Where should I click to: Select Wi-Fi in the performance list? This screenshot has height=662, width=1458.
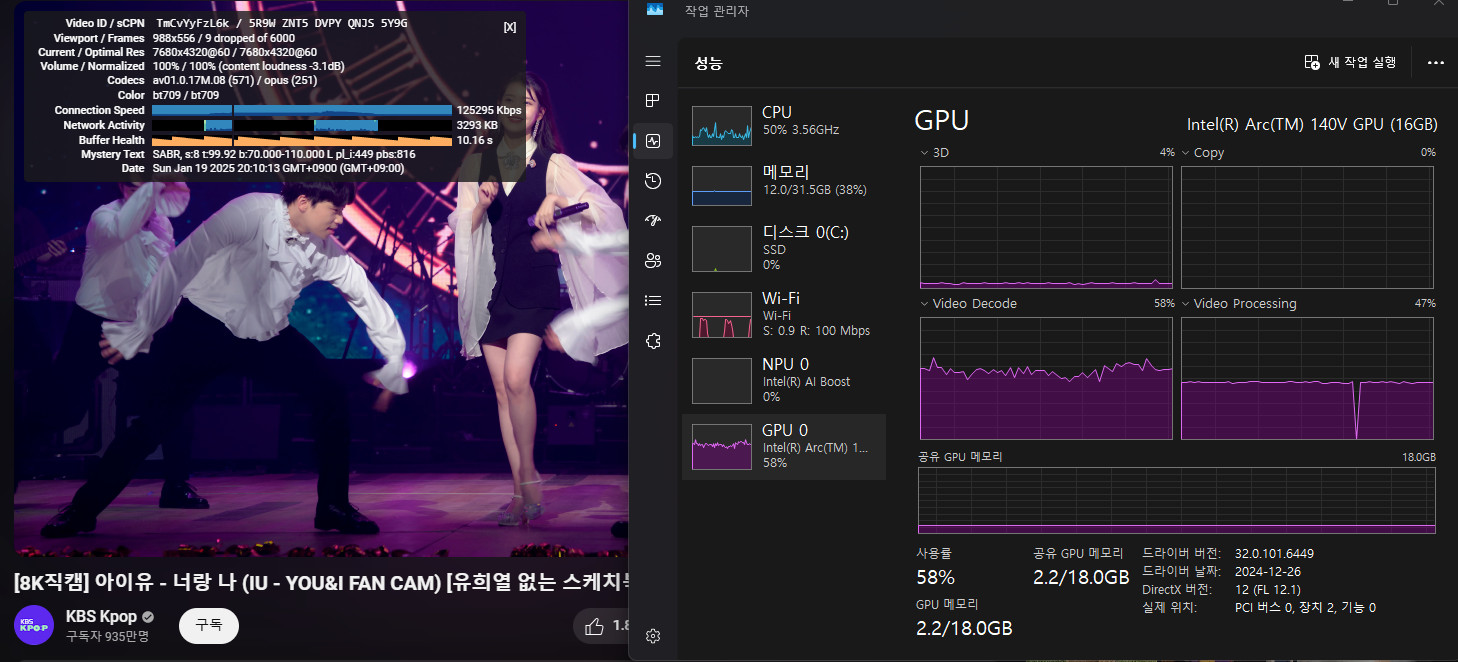coord(784,314)
